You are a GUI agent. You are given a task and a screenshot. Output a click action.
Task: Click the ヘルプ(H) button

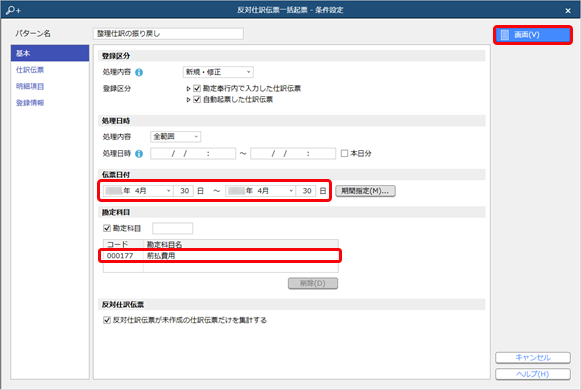[x=533, y=374]
